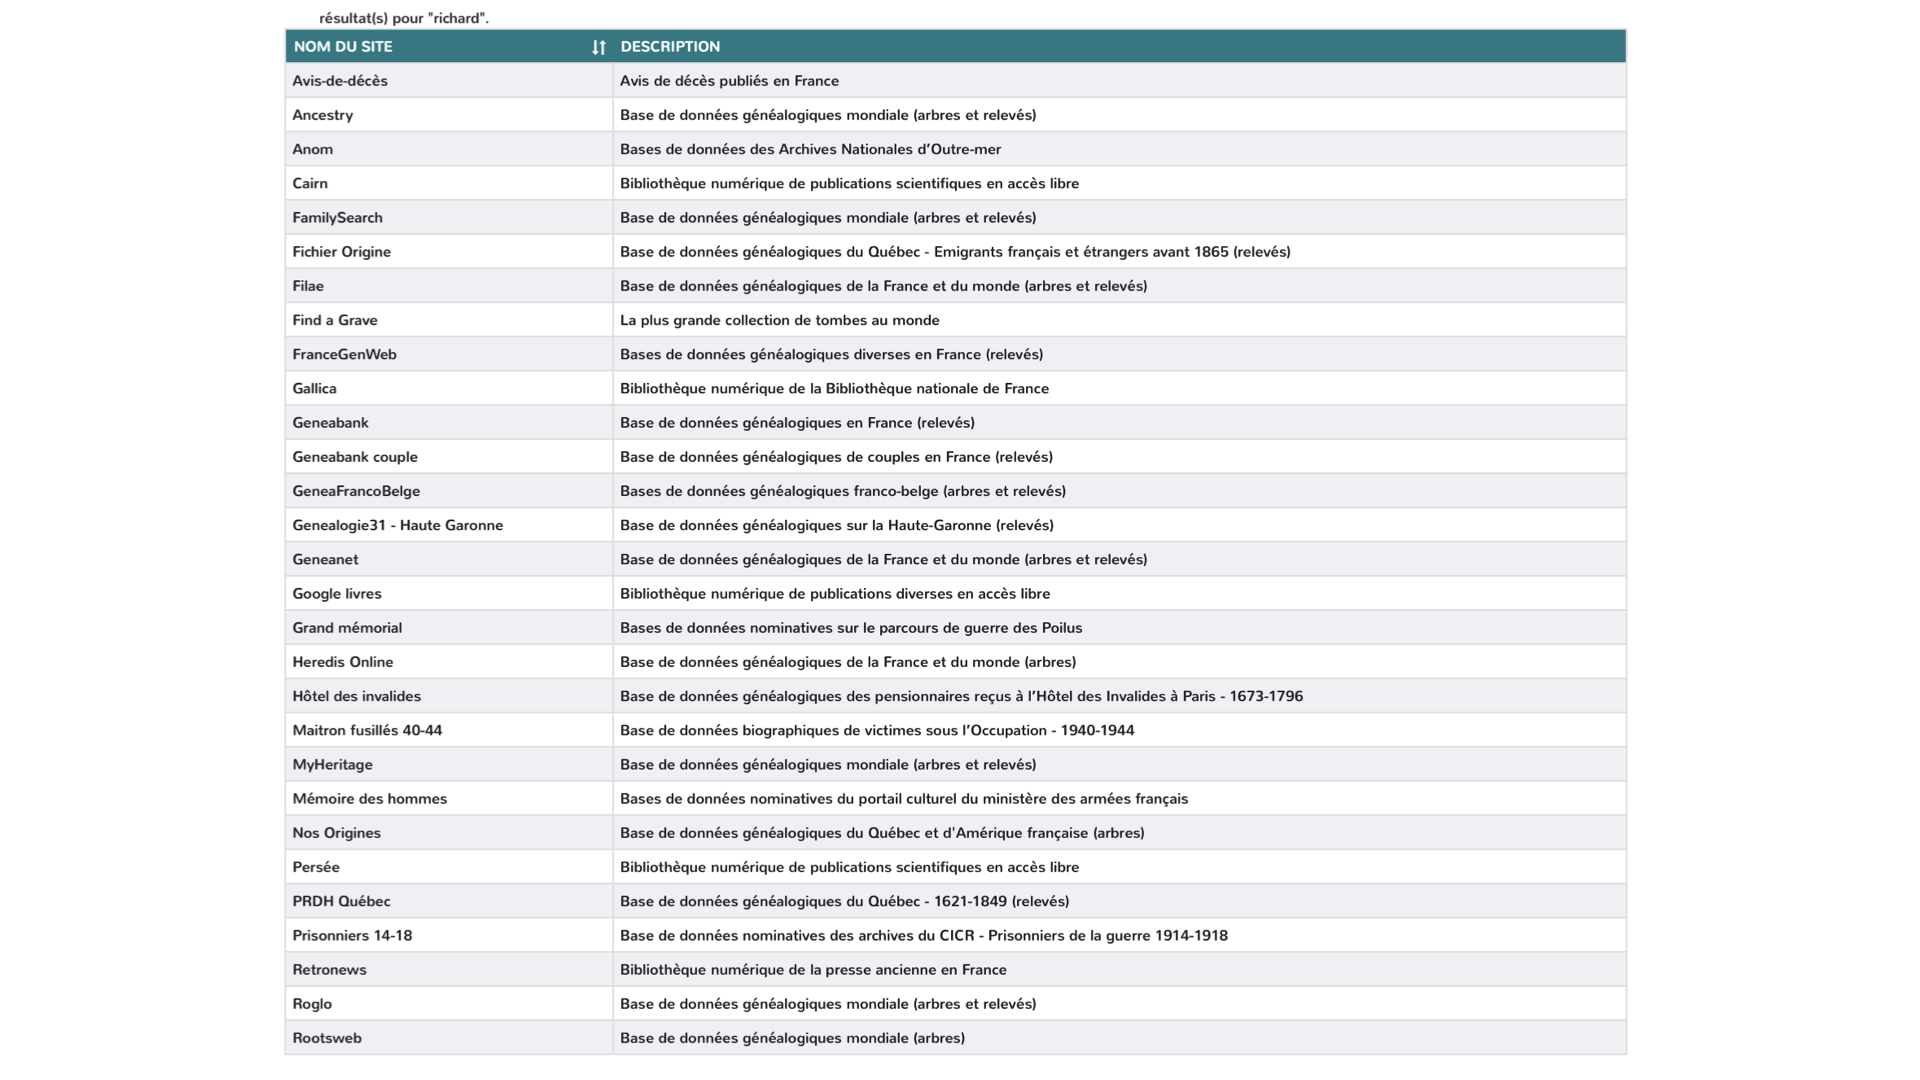
Task: Select the Rootsweb site name
Action: pos(327,1038)
